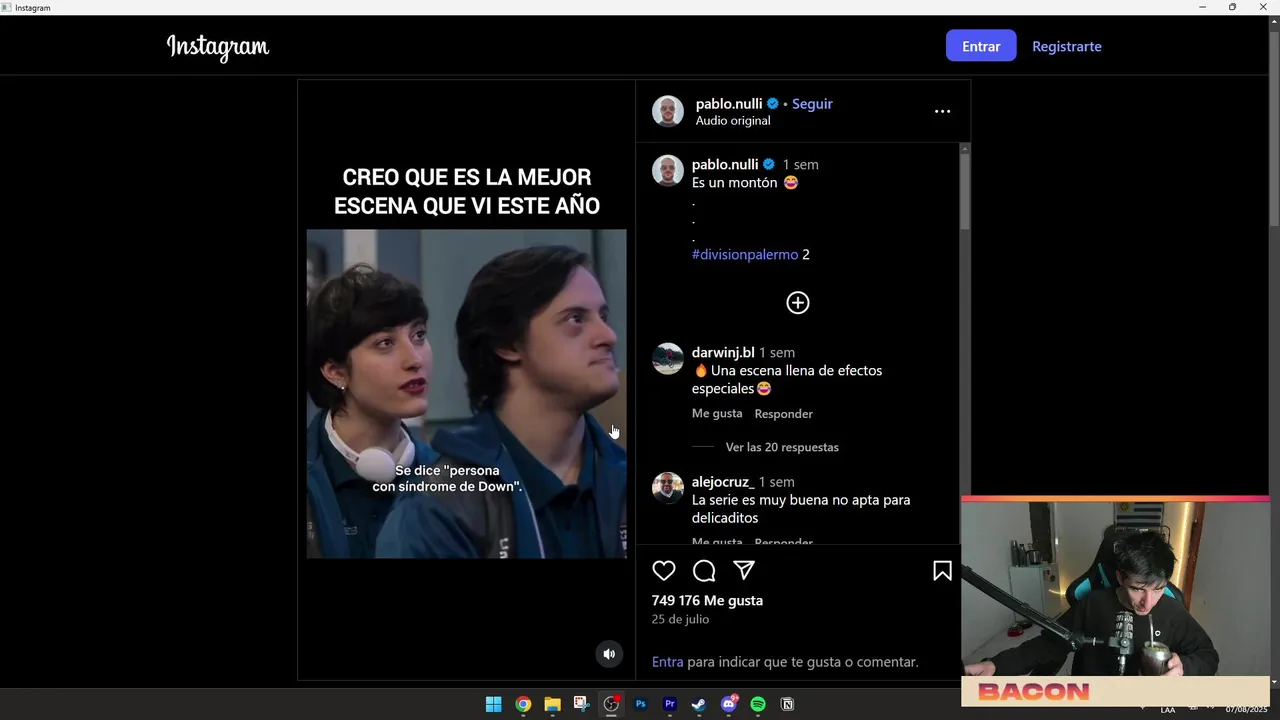Open Notion from taskbar

[x=787, y=704]
